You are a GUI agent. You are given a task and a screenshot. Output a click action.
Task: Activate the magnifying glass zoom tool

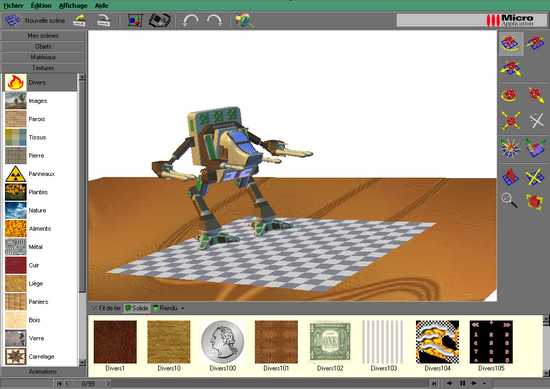point(510,200)
